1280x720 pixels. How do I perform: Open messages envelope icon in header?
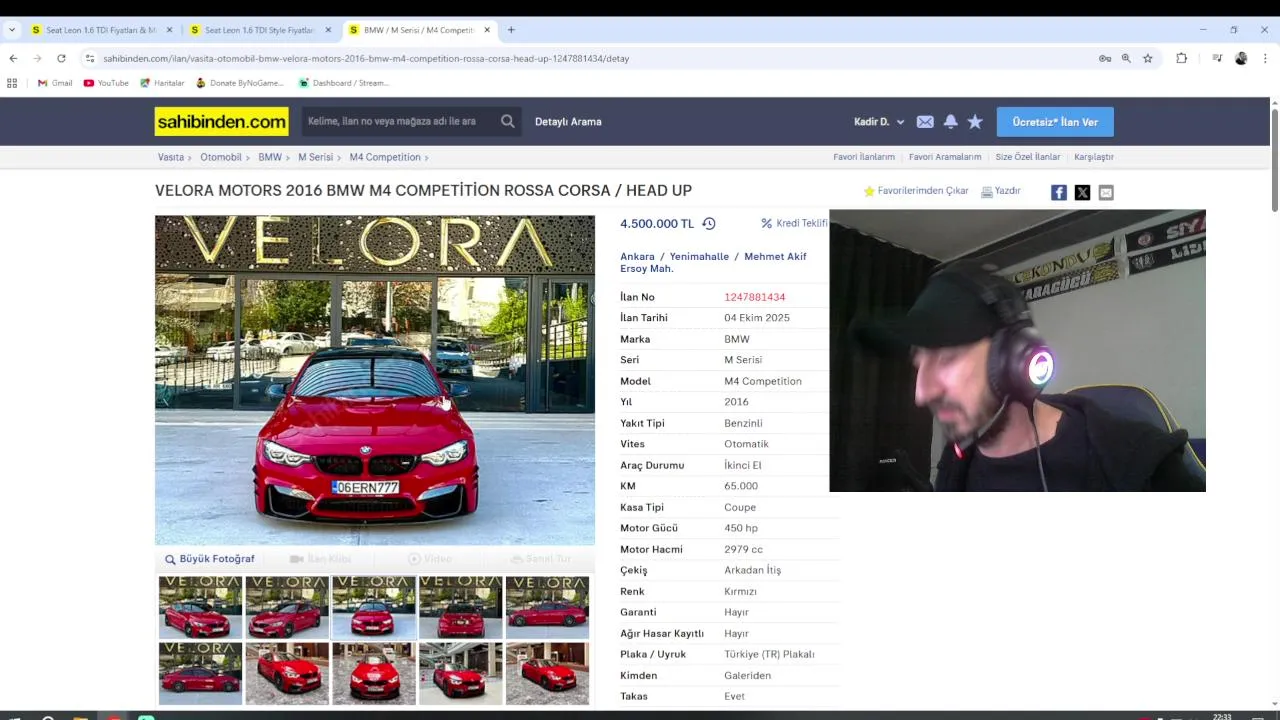(925, 122)
